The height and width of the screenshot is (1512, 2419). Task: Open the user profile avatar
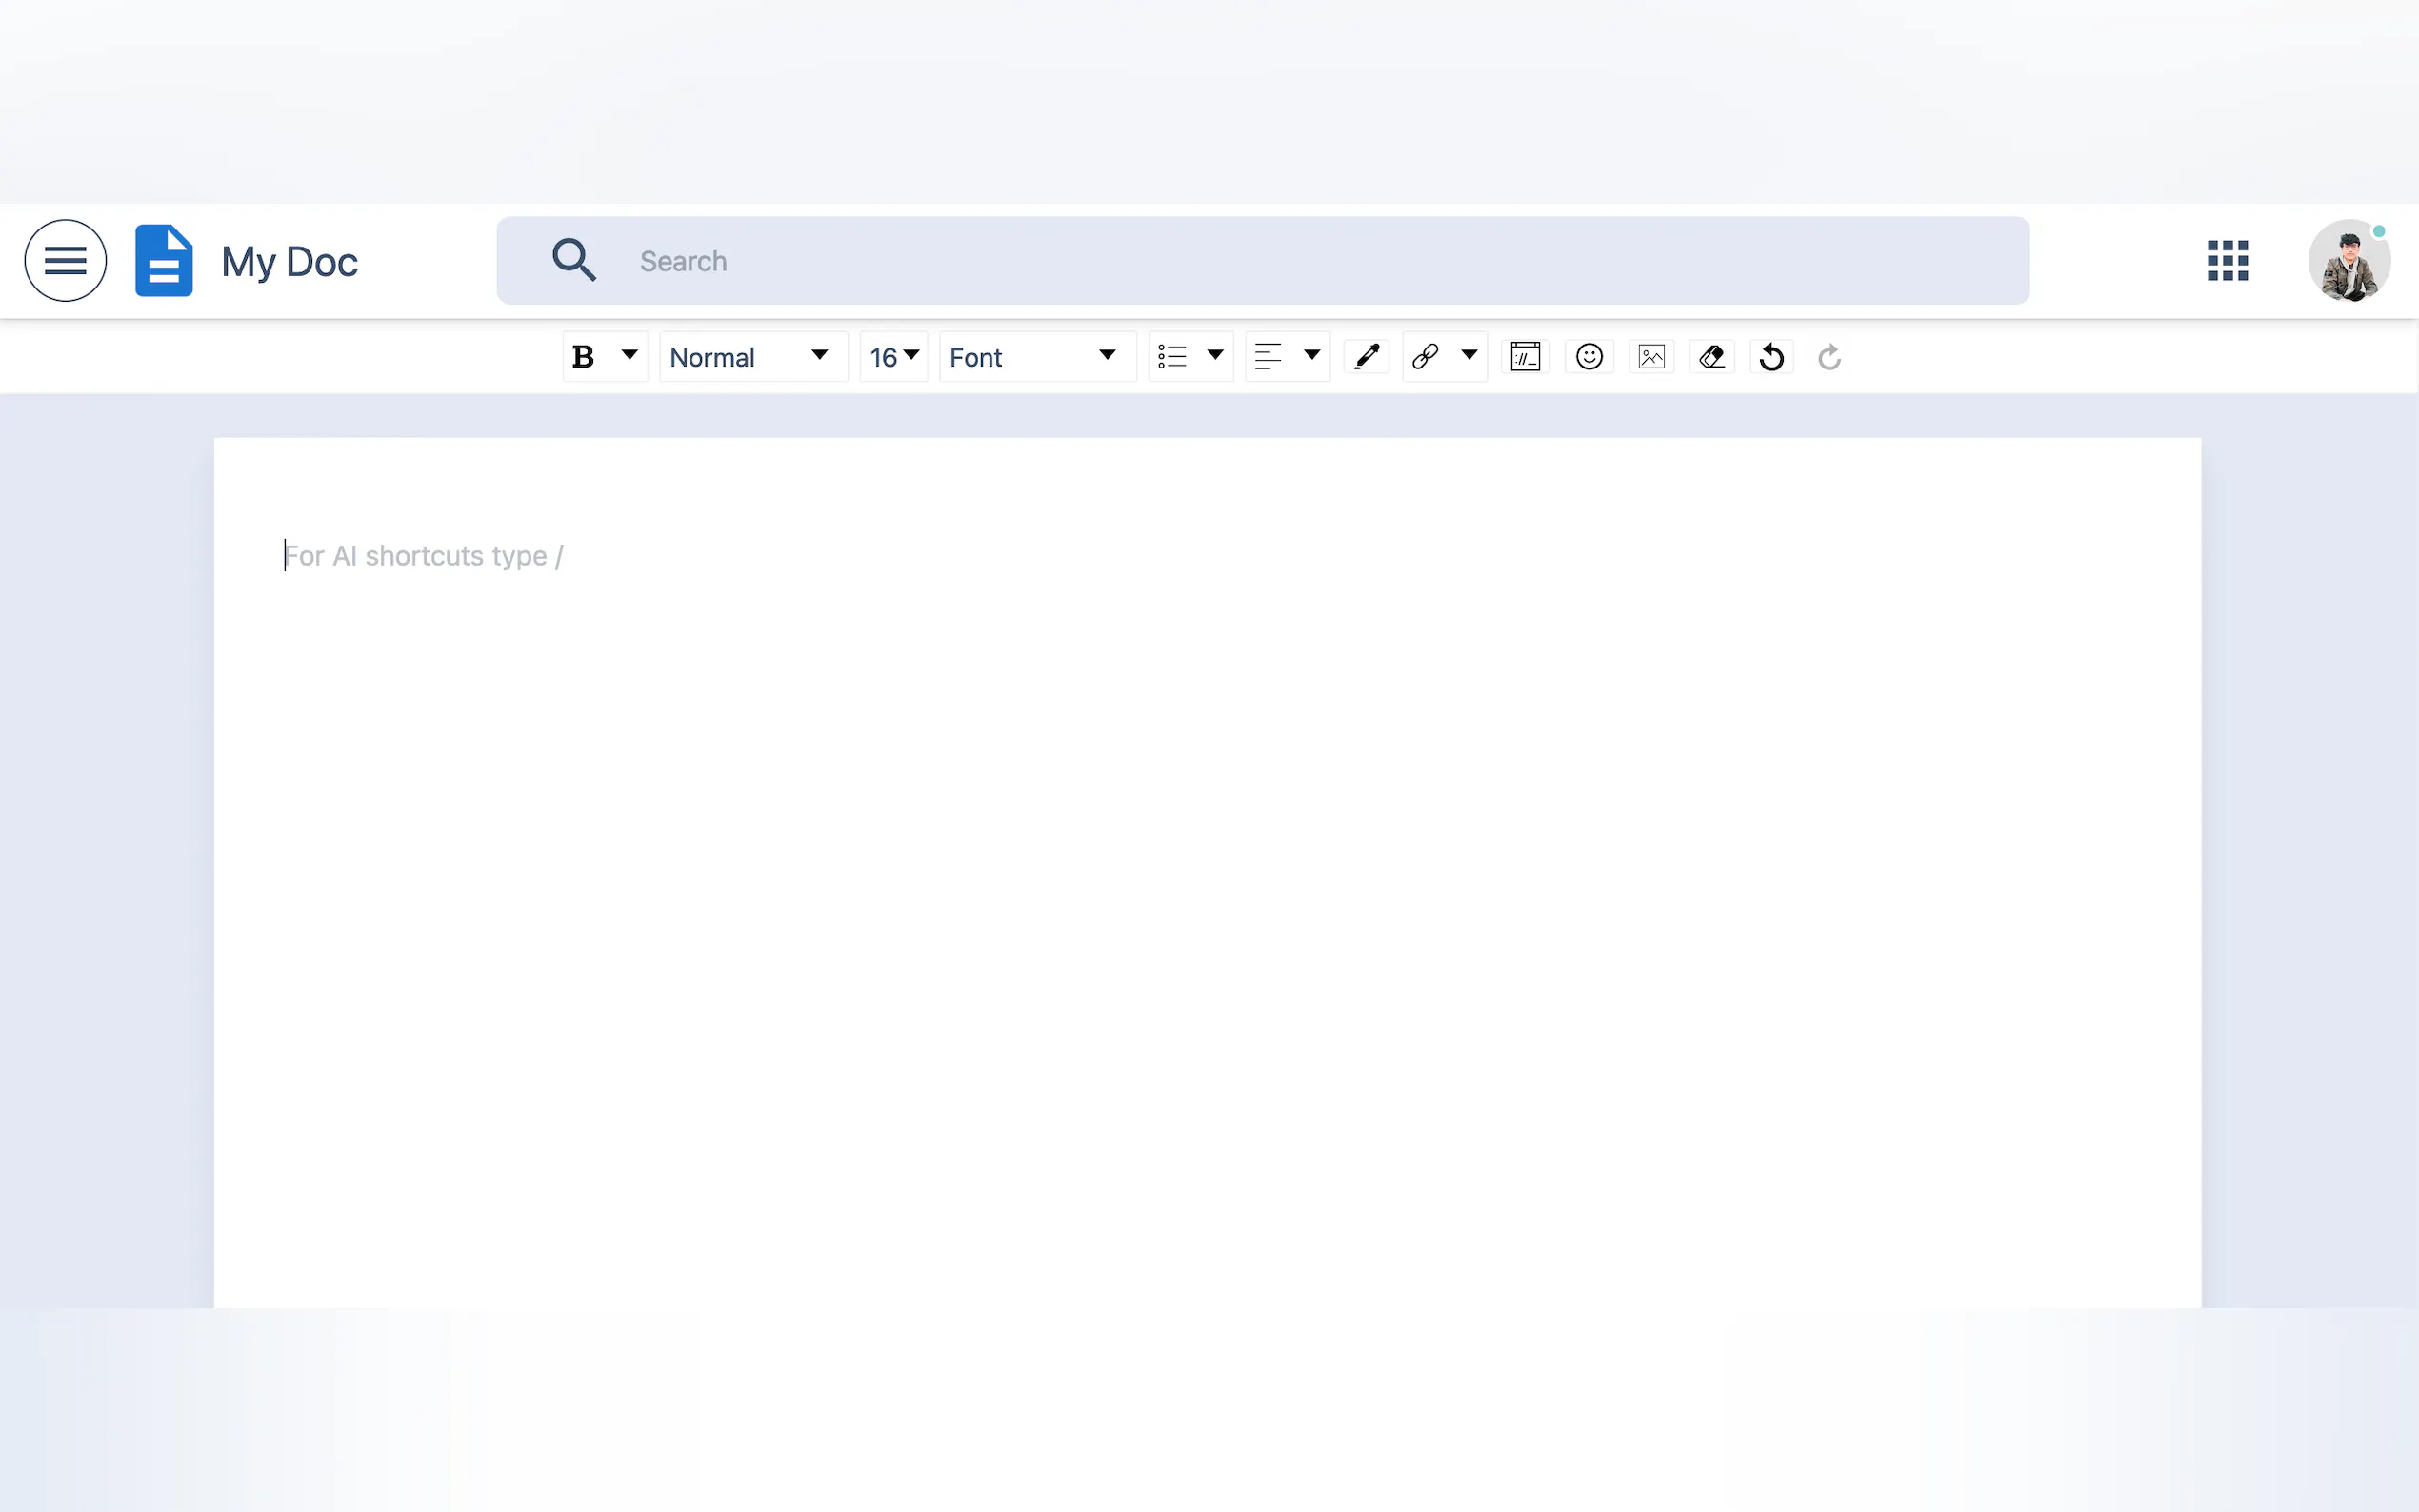pos(2348,261)
